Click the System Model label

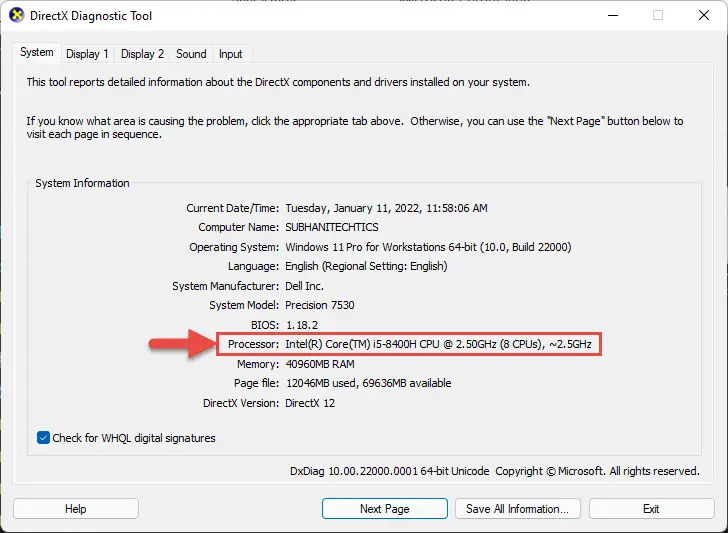pyautogui.click(x=244, y=305)
